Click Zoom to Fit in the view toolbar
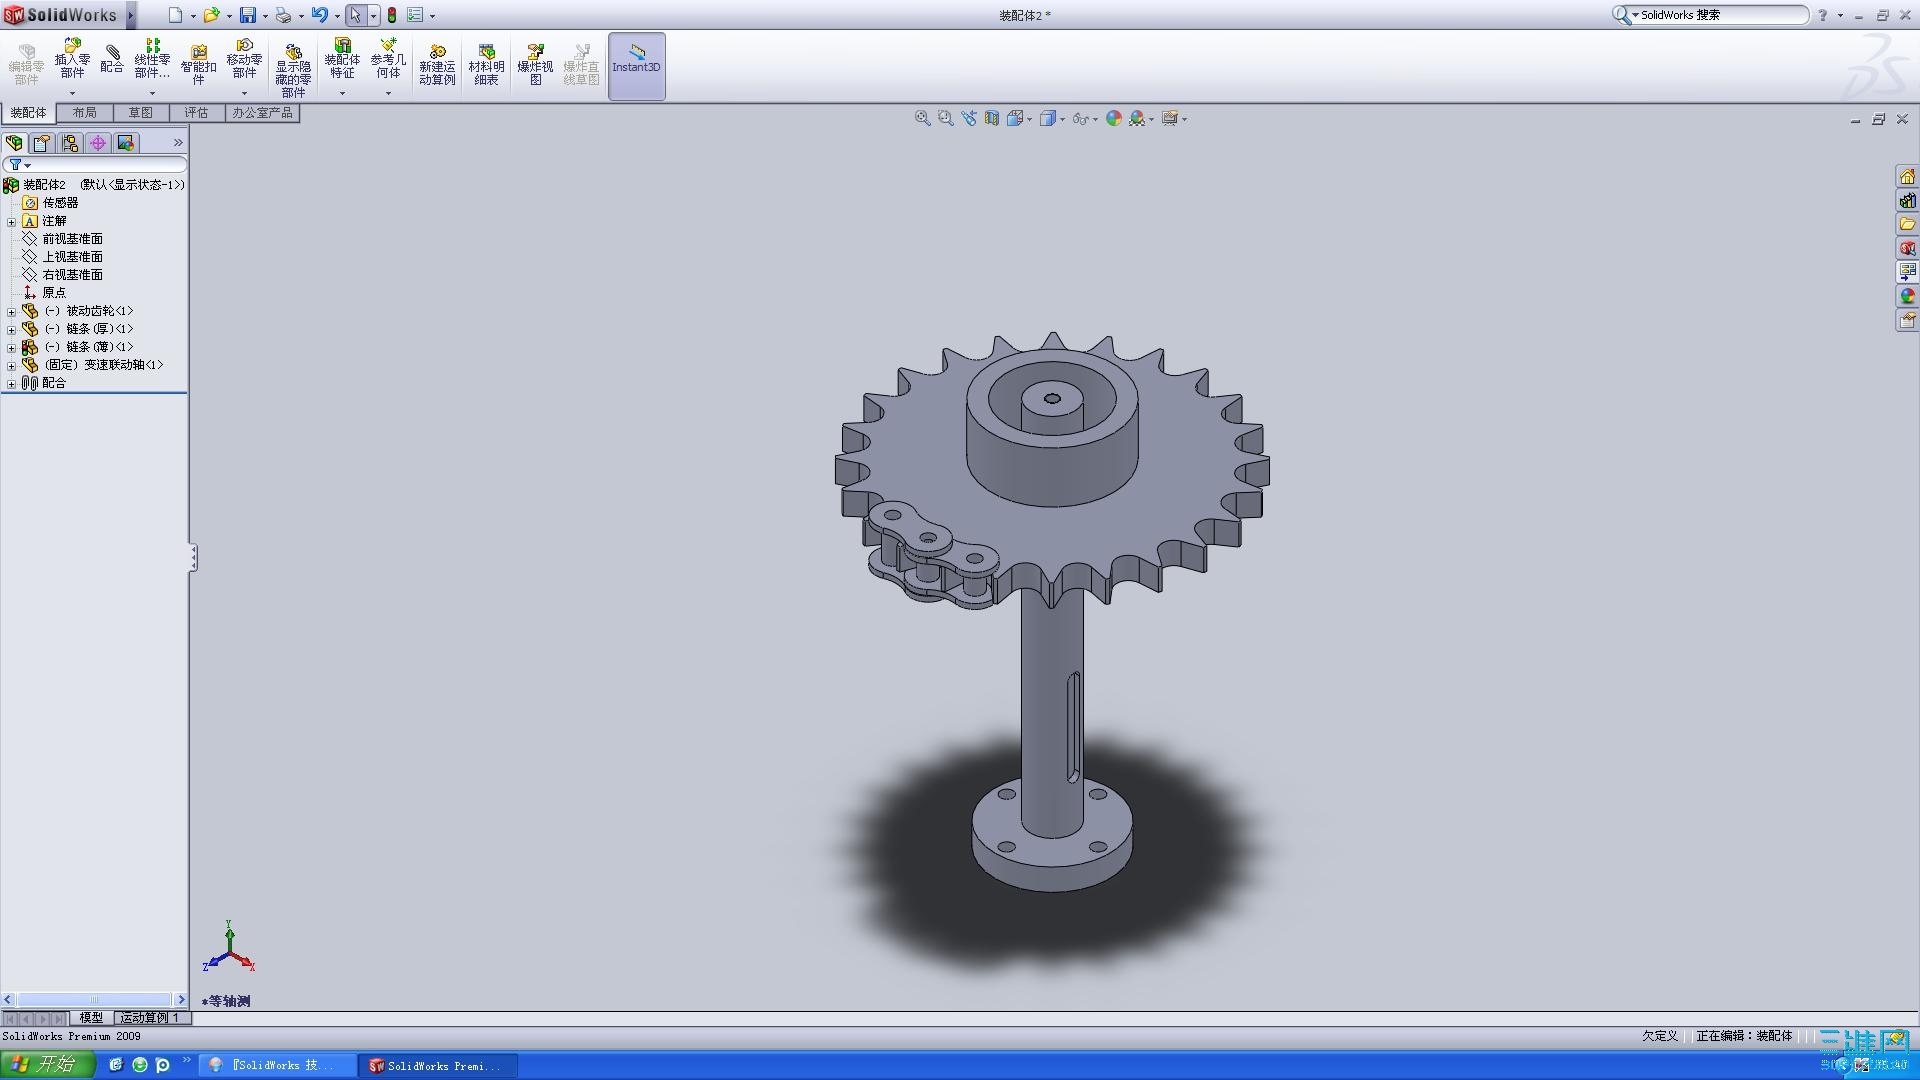 922,118
